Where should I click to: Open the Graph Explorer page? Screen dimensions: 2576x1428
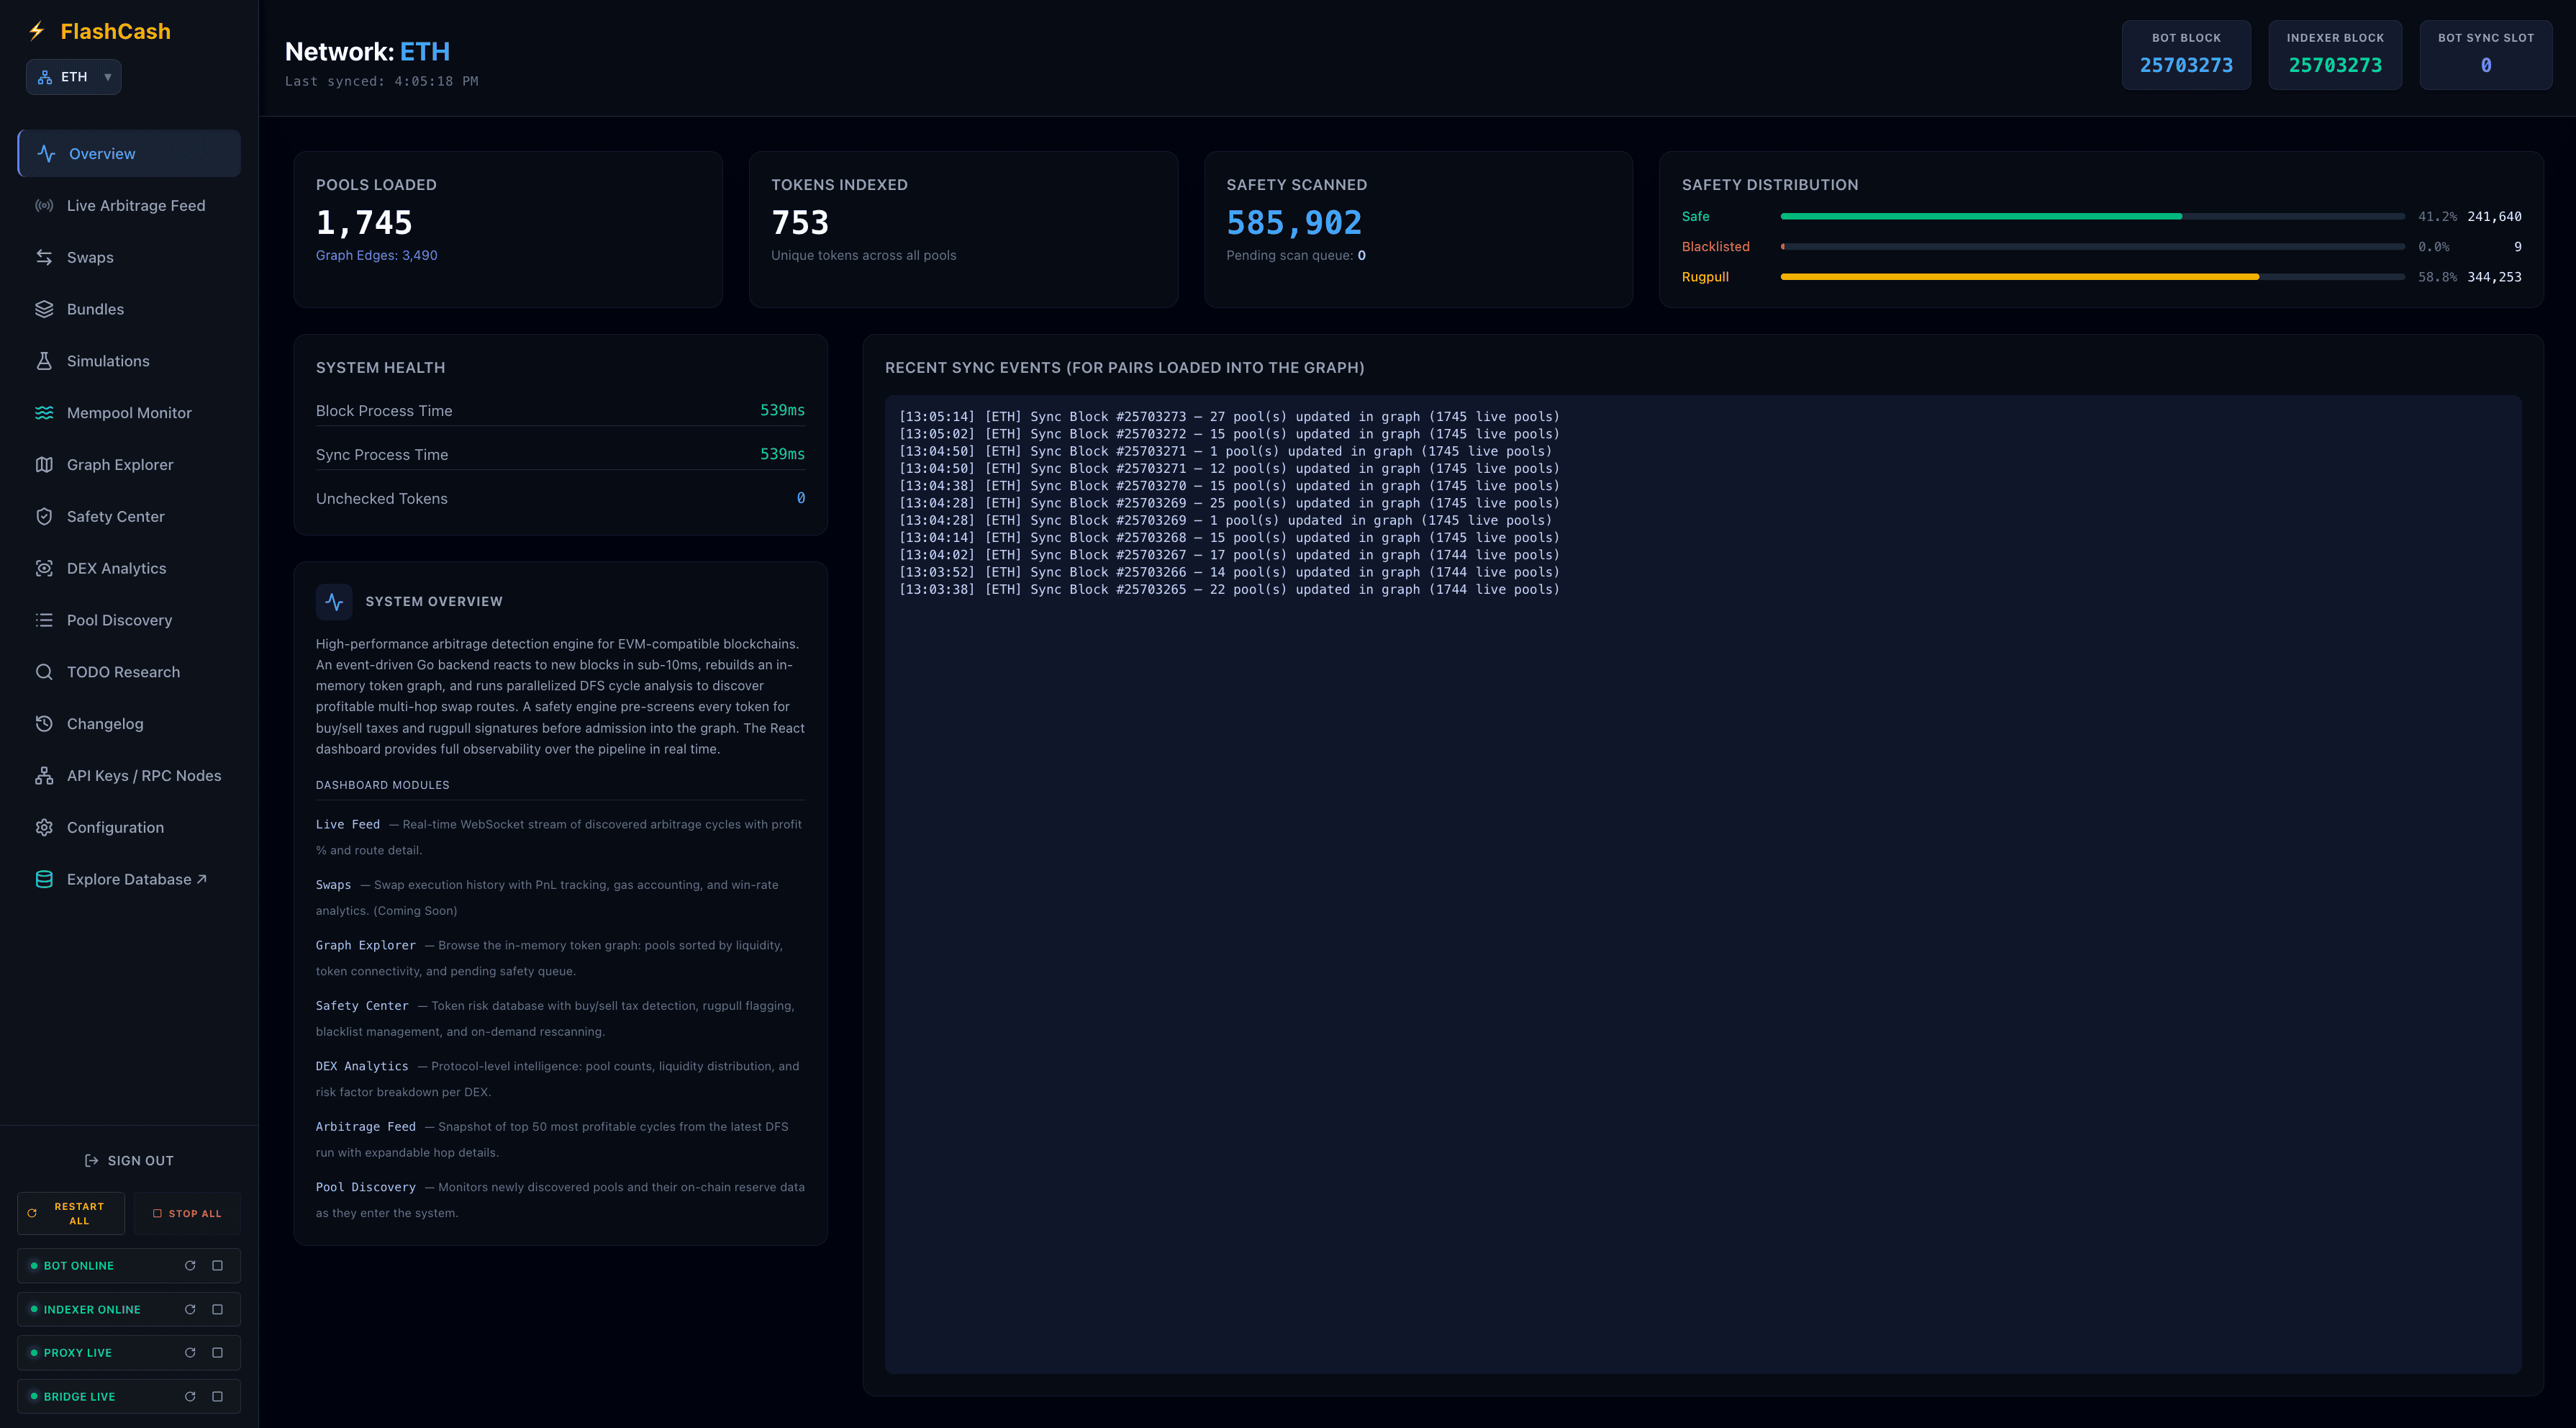pyautogui.click(x=129, y=465)
